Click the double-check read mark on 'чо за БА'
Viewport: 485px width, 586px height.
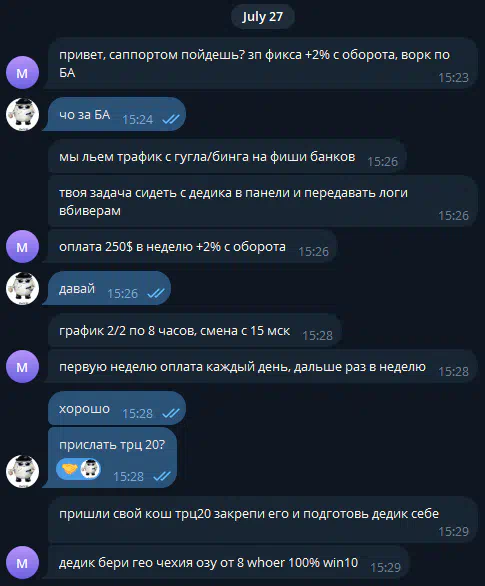coord(171,119)
